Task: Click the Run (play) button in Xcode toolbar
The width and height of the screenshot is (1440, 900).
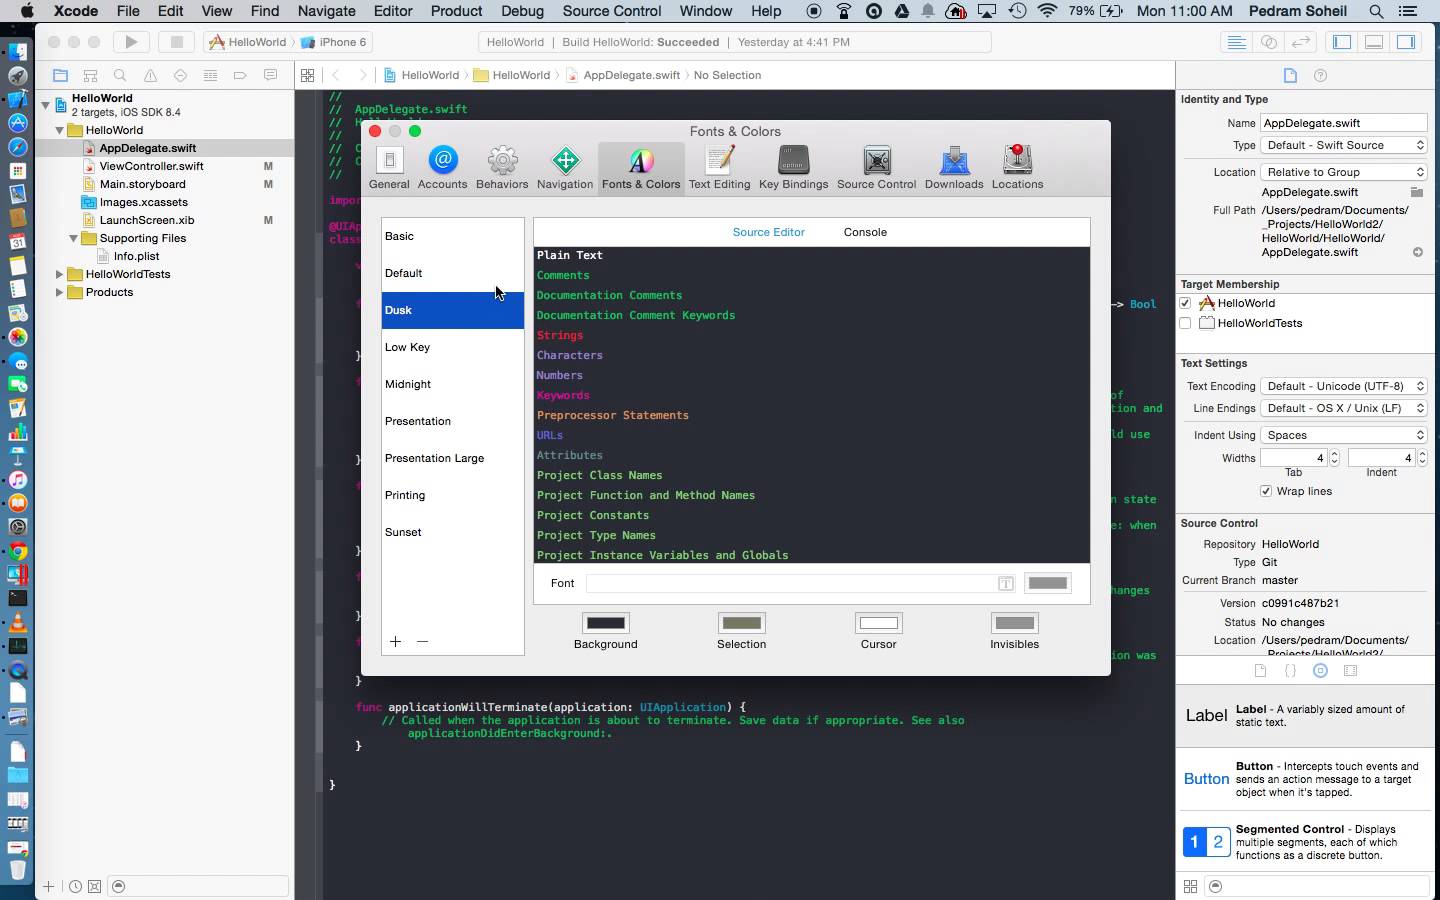Action: tap(131, 42)
